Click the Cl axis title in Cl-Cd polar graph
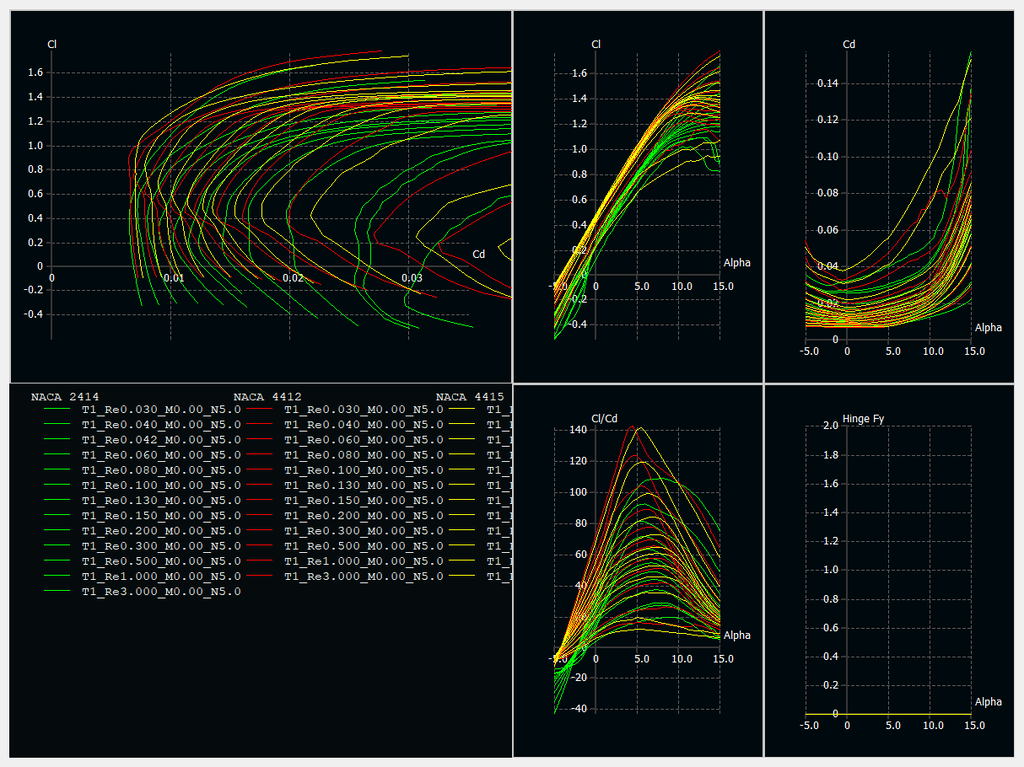The height and width of the screenshot is (767, 1024). (52, 44)
